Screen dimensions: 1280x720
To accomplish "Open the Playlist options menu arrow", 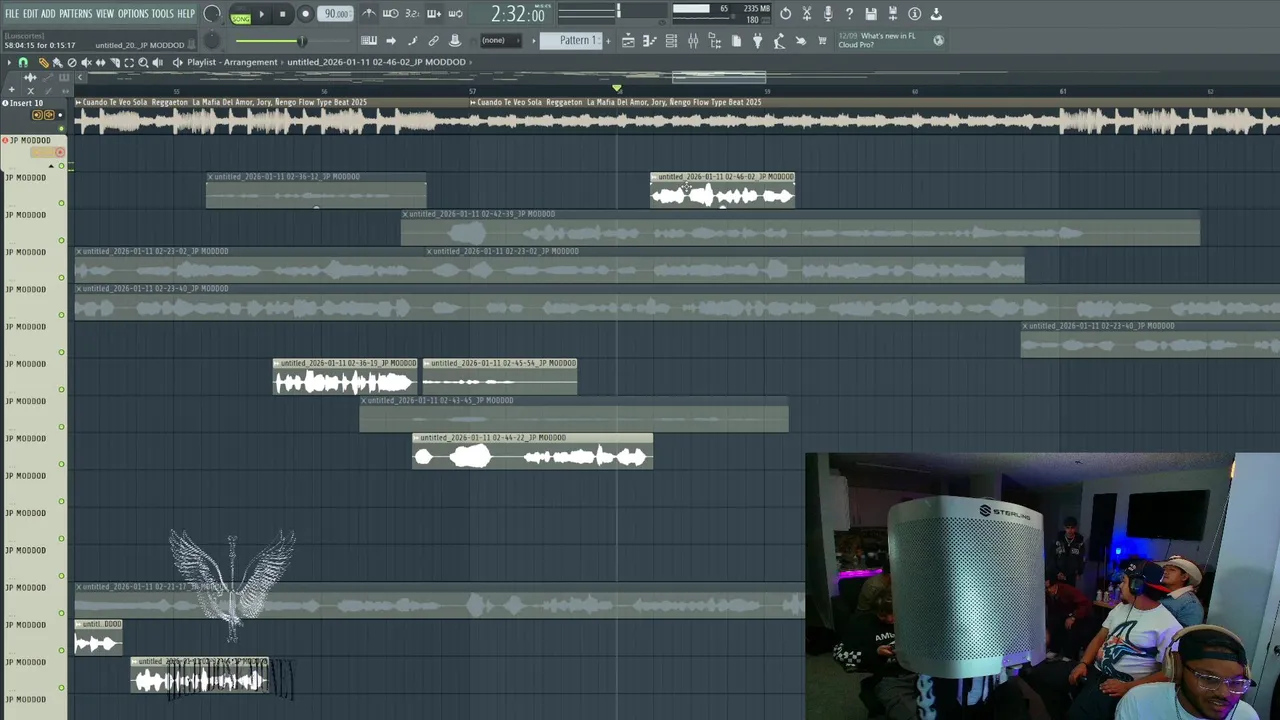I will (x=9, y=62).
